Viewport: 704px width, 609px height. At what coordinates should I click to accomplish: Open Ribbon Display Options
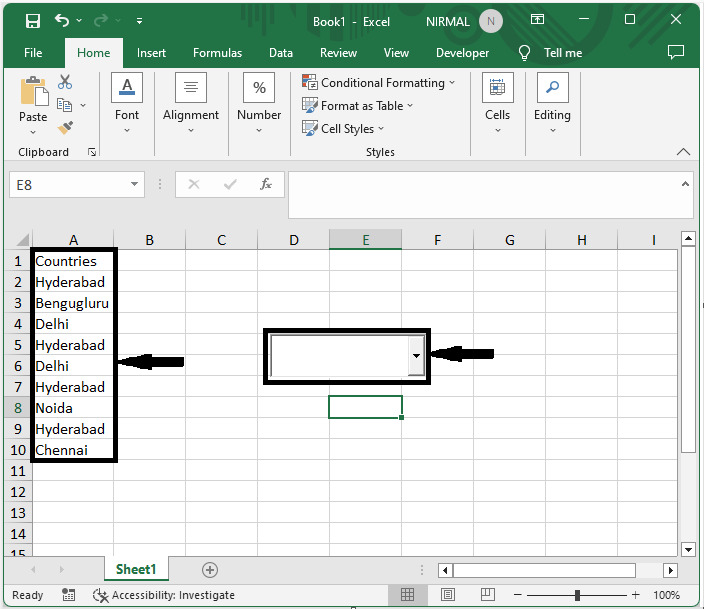537,19
